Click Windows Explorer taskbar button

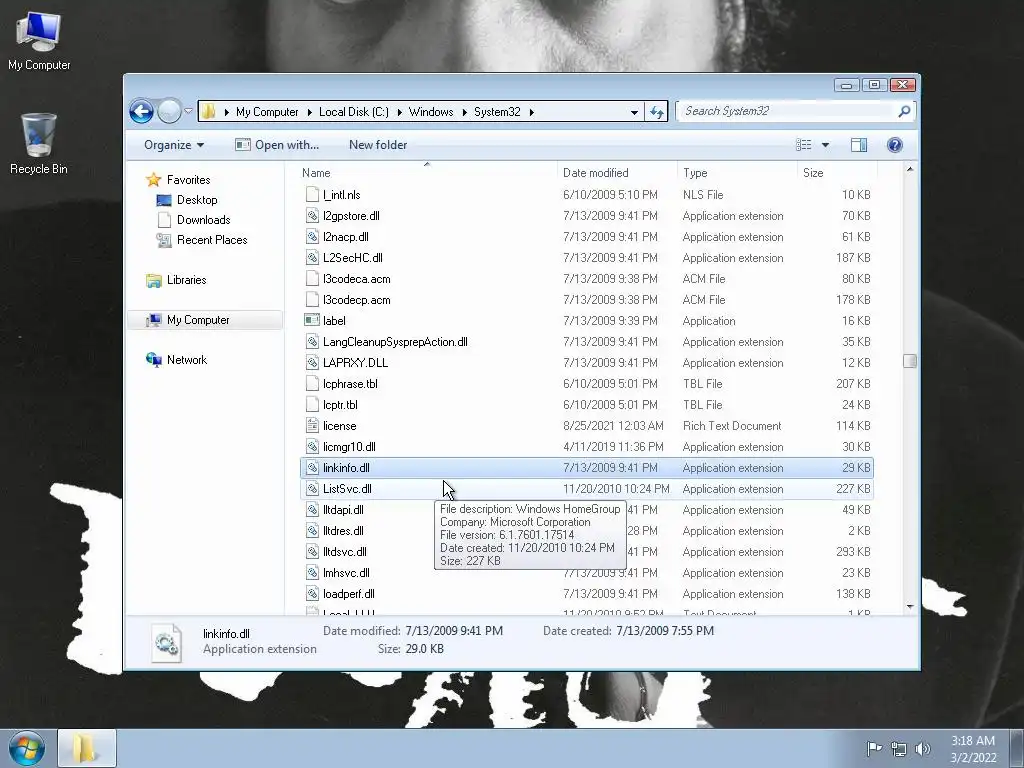point(86,748)
